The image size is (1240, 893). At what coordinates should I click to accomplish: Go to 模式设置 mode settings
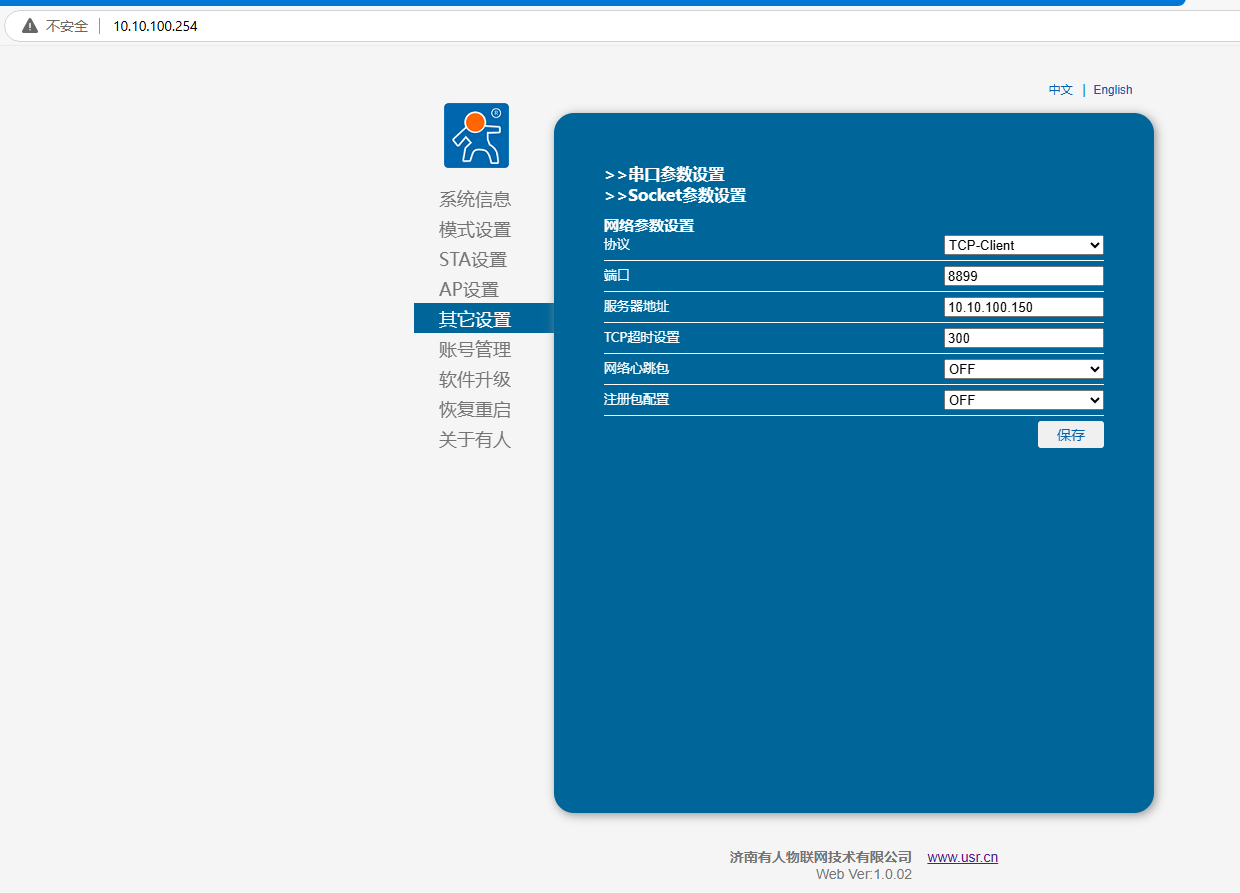[475, 230]
